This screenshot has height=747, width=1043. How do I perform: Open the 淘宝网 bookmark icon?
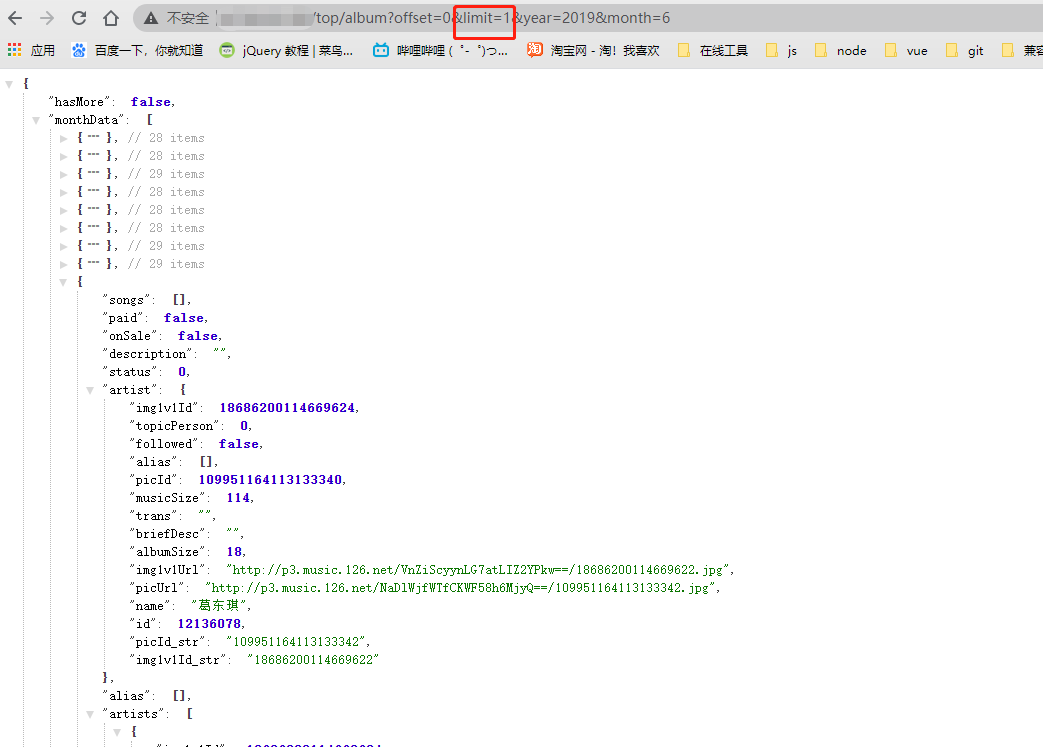pos(534,50)
